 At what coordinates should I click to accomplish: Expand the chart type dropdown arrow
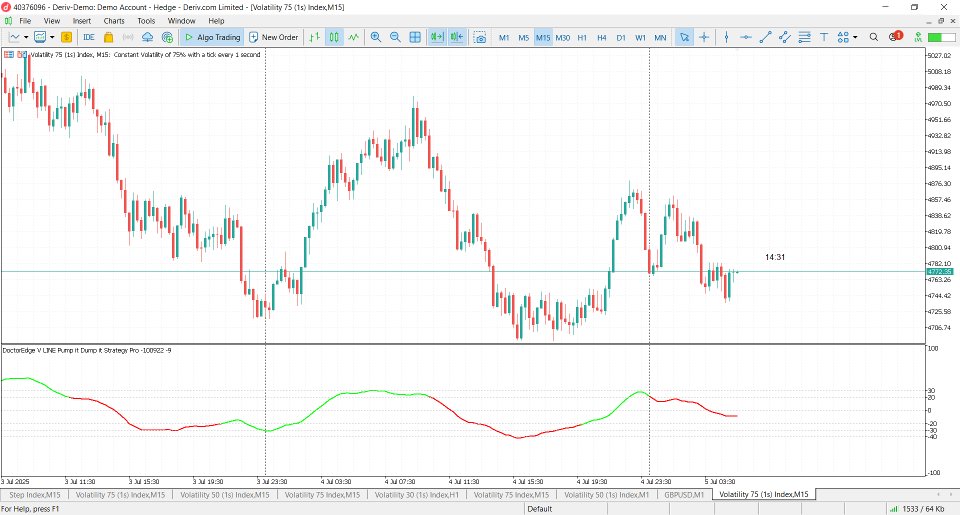pyautogui.click(x=26, y=37)
